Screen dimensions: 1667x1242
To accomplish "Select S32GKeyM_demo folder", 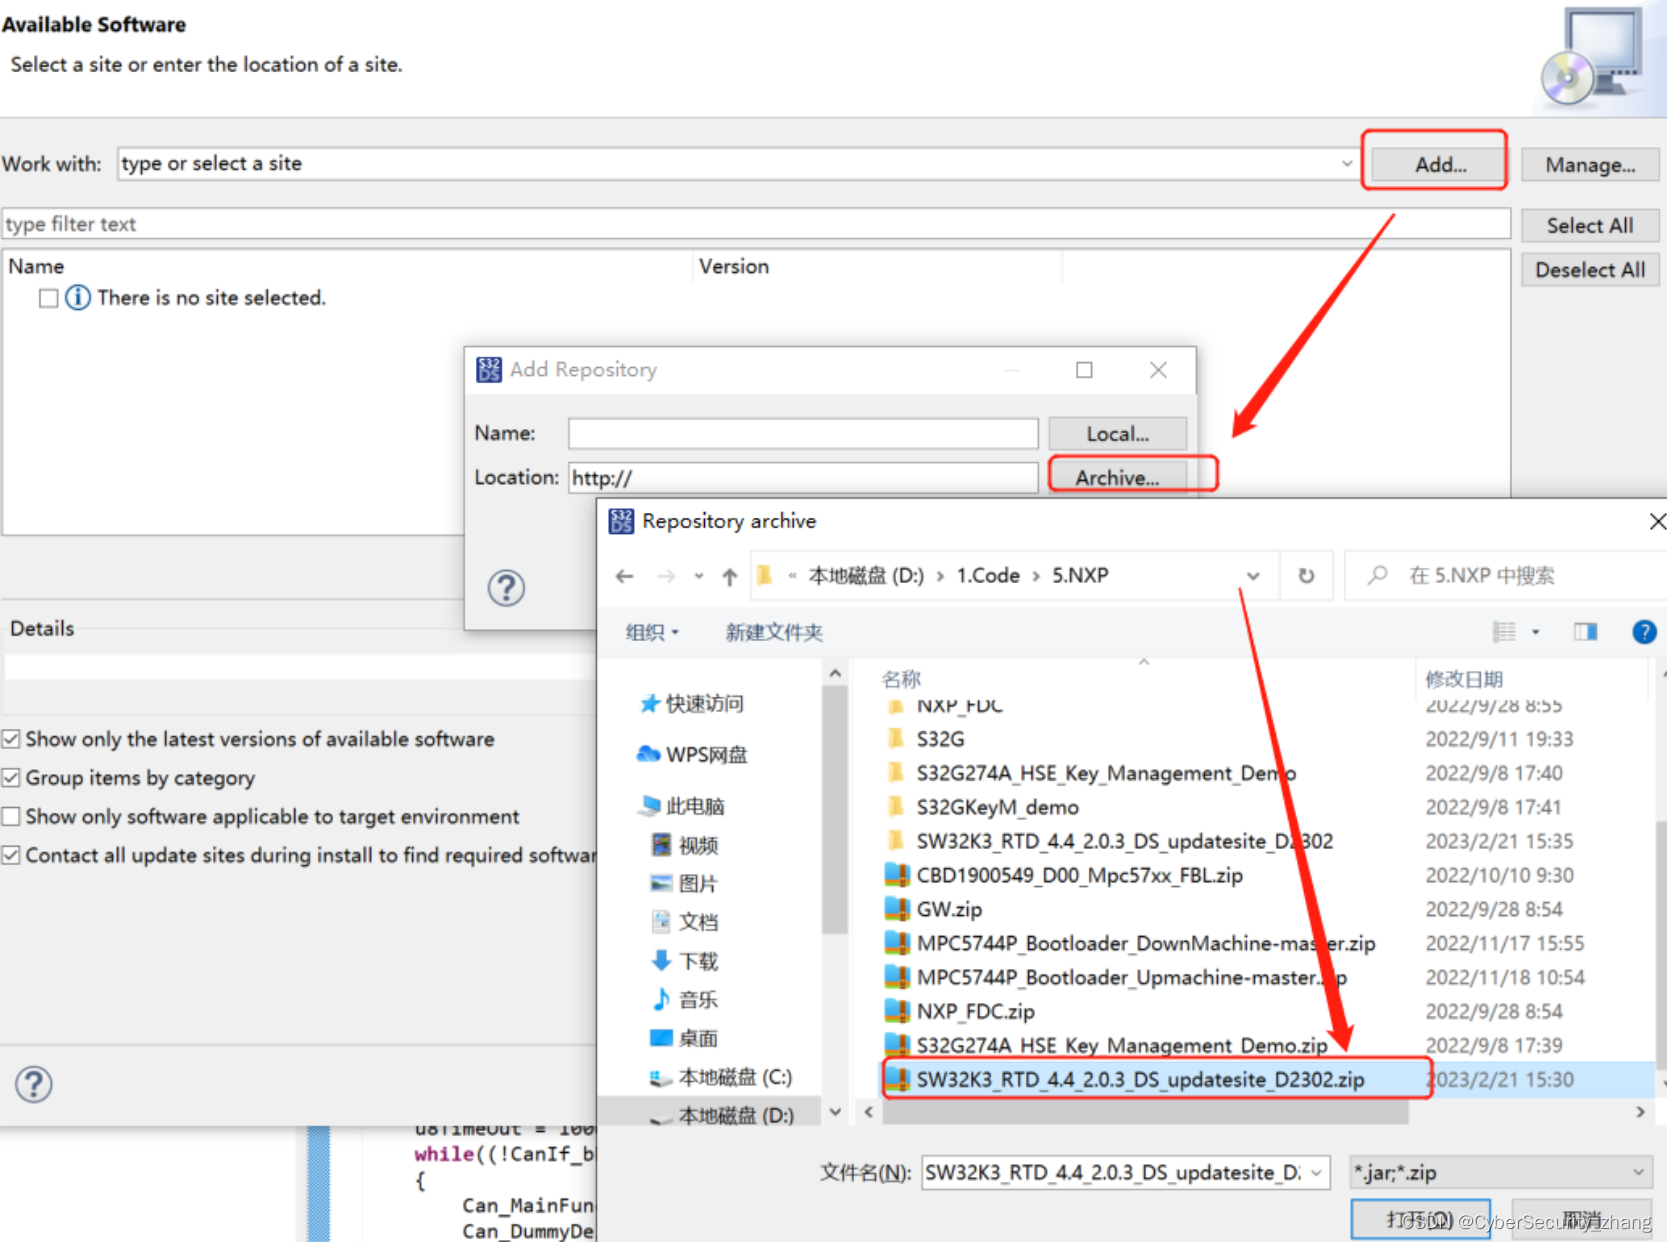I will (x=983, y=807).
